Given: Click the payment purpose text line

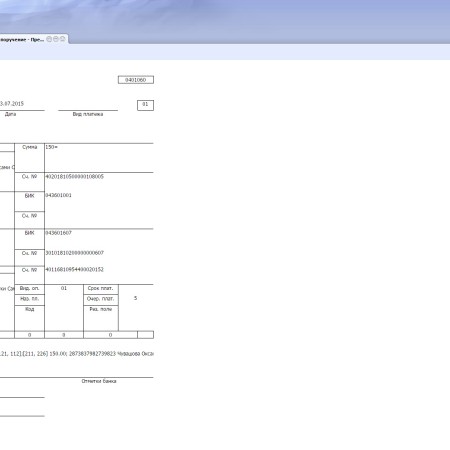Looking at the screenshot, I should 77,354.
